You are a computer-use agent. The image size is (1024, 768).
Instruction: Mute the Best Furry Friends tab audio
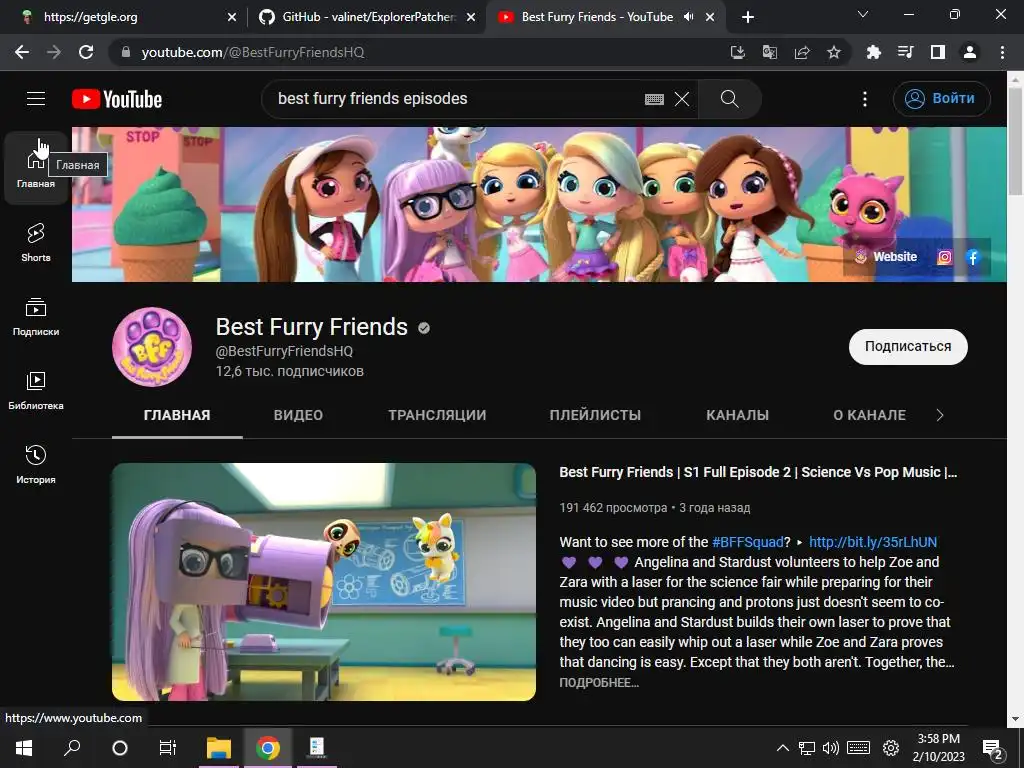[x=688, y=17]
